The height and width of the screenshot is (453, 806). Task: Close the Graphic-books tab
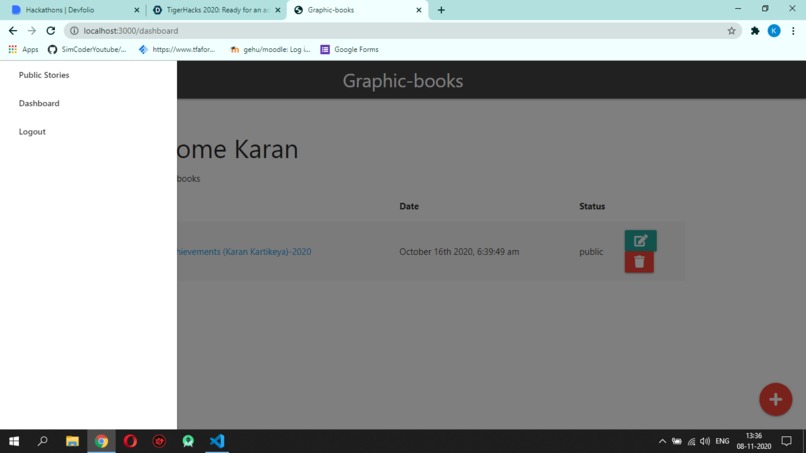click(x=419, y=10)
